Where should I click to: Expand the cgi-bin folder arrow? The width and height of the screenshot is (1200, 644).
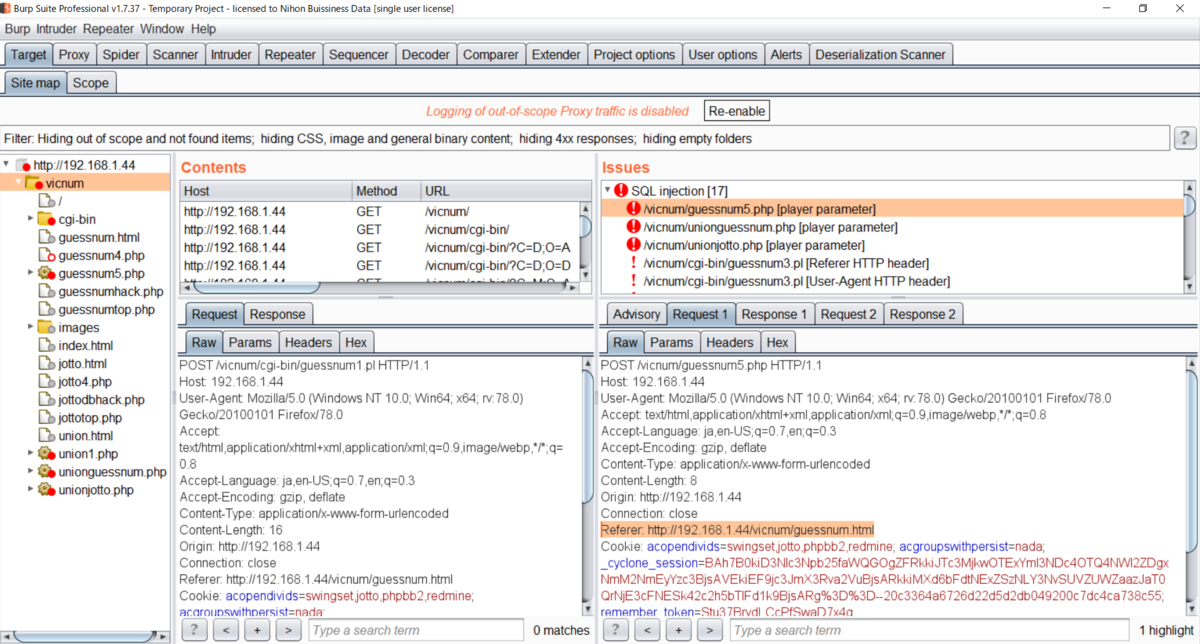tap(30, 219)
